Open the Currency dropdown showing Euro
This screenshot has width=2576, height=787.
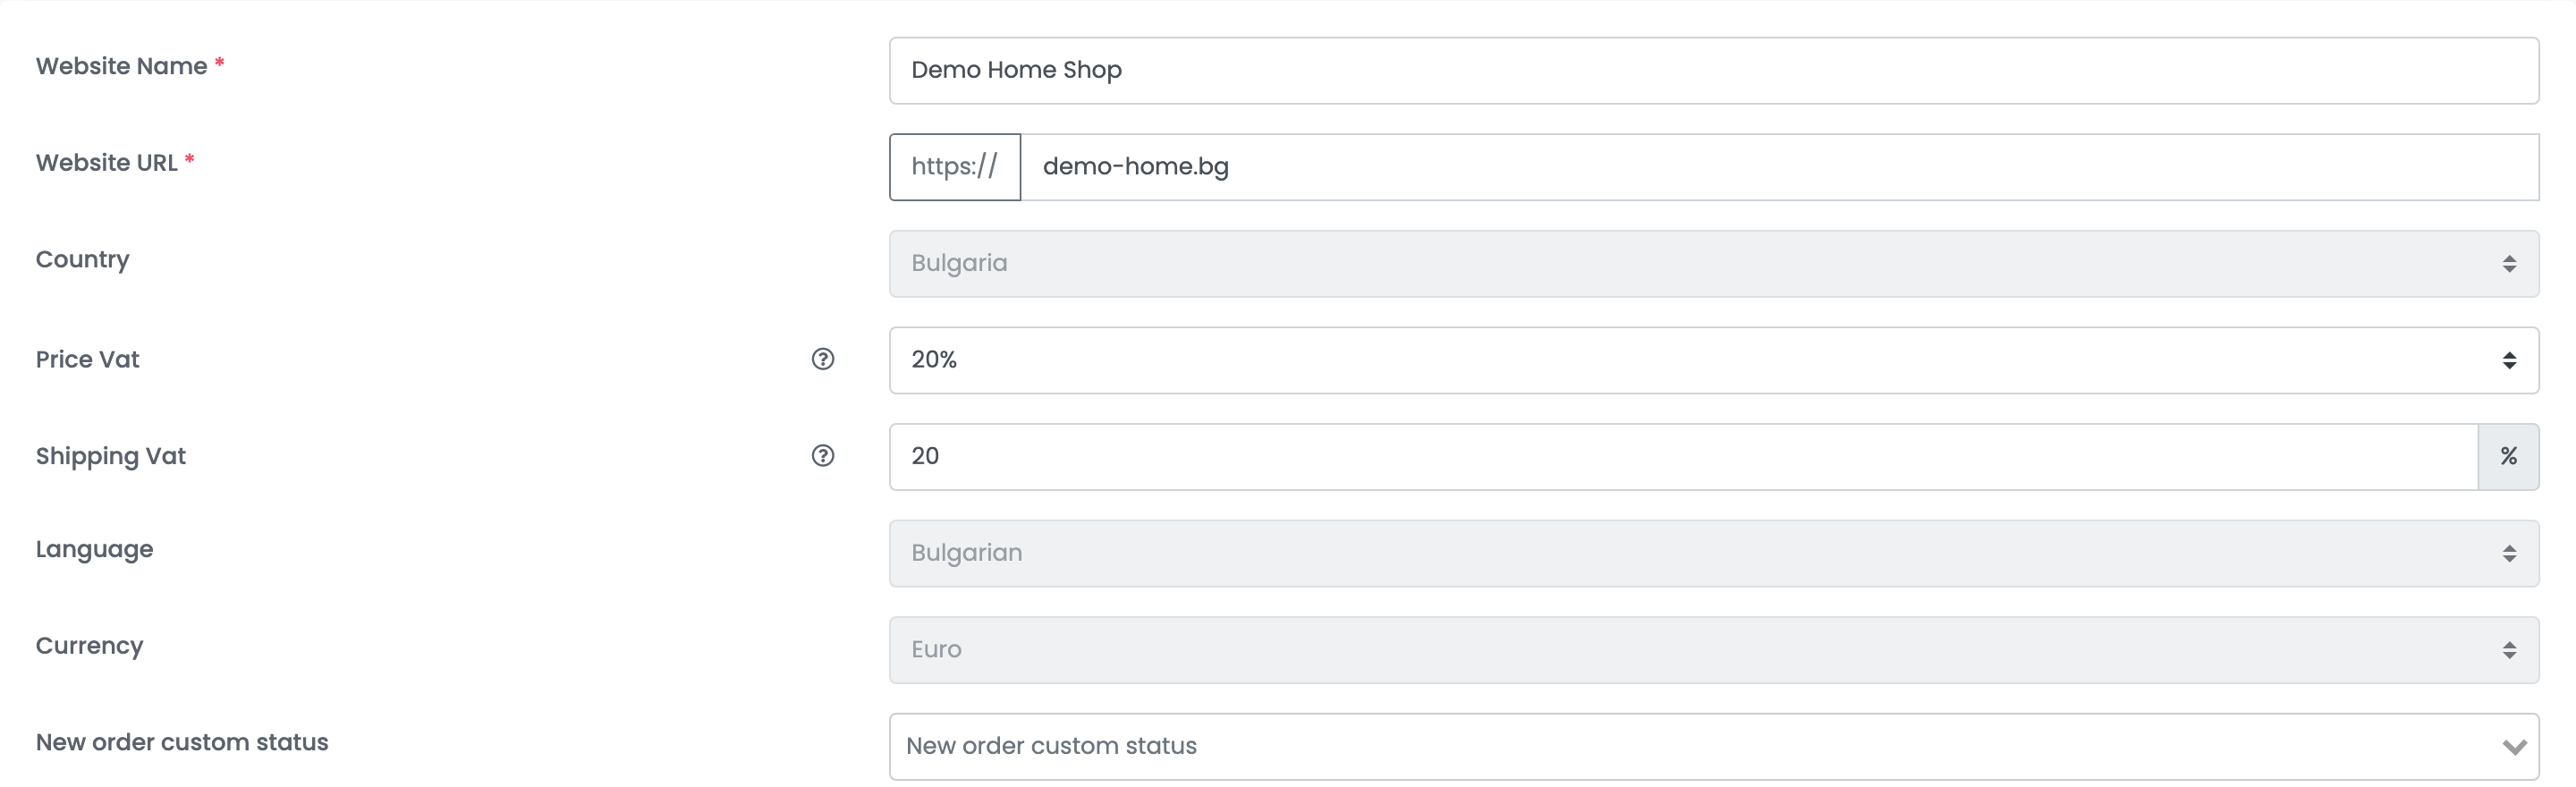coord(1714,650)
